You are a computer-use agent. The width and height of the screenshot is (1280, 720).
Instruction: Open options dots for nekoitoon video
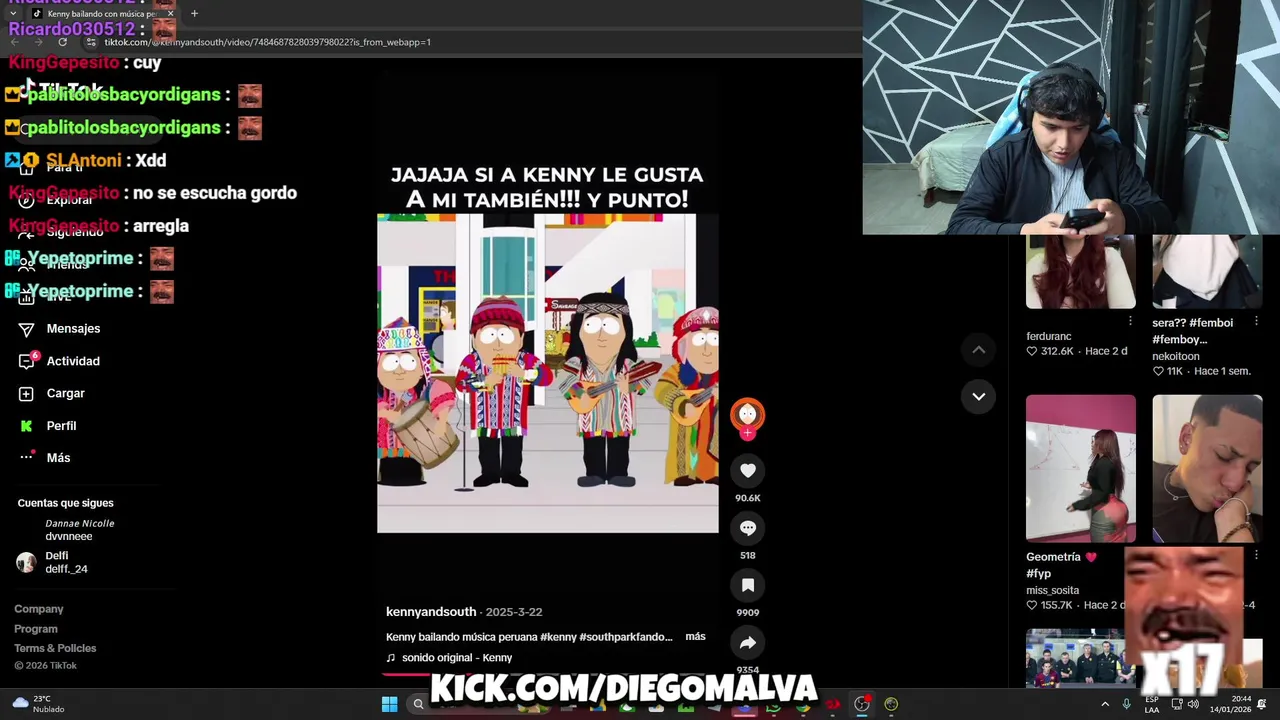tap(1256, 322)
